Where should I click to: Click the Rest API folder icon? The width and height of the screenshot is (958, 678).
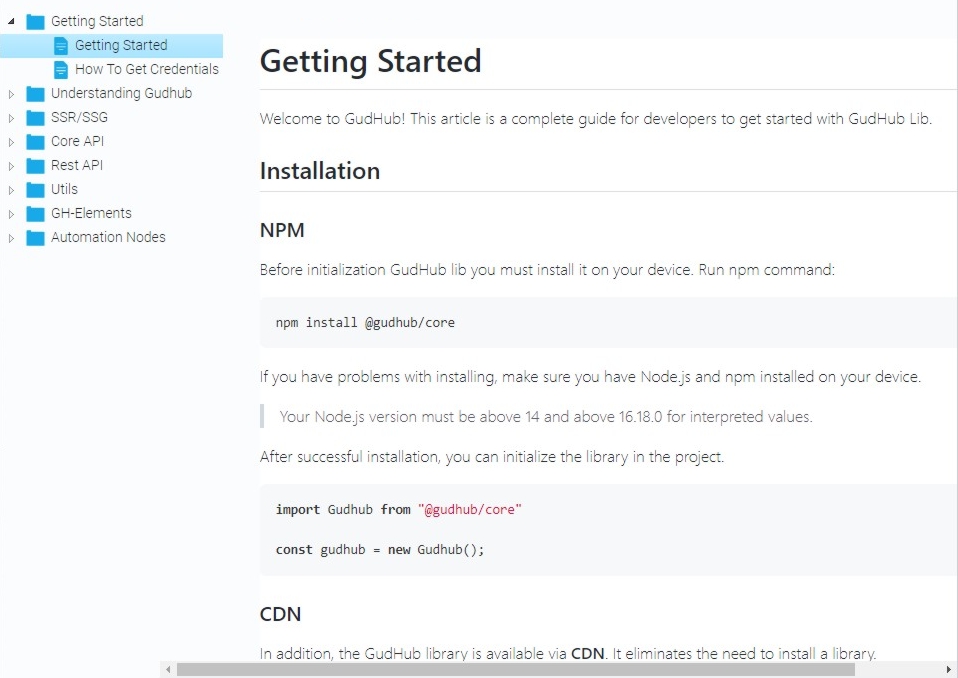click(x=35, y=166)
